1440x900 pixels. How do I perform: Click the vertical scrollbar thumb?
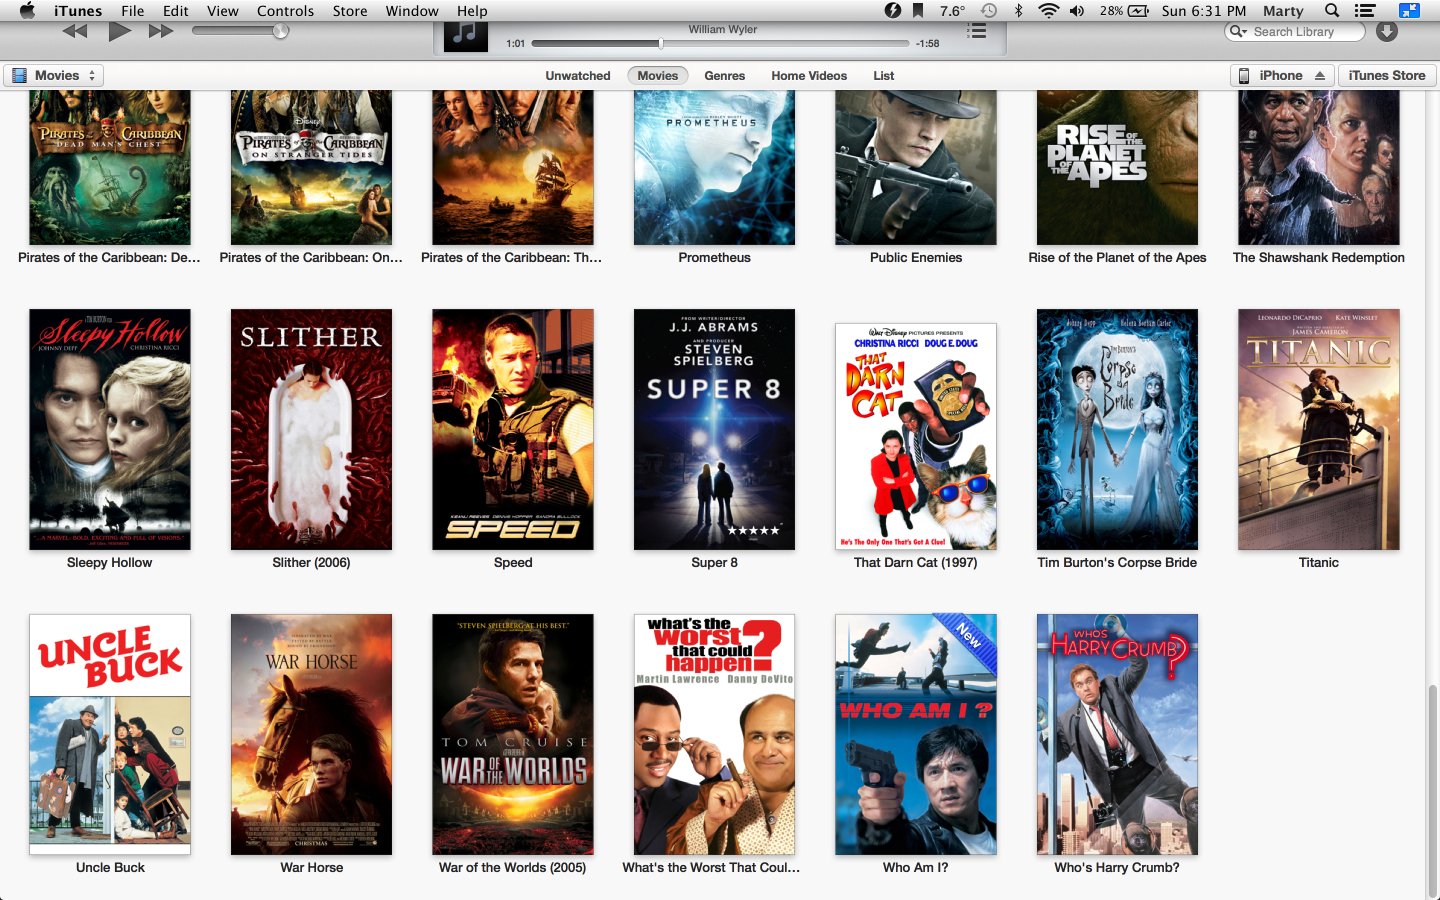pos(1432,790)
